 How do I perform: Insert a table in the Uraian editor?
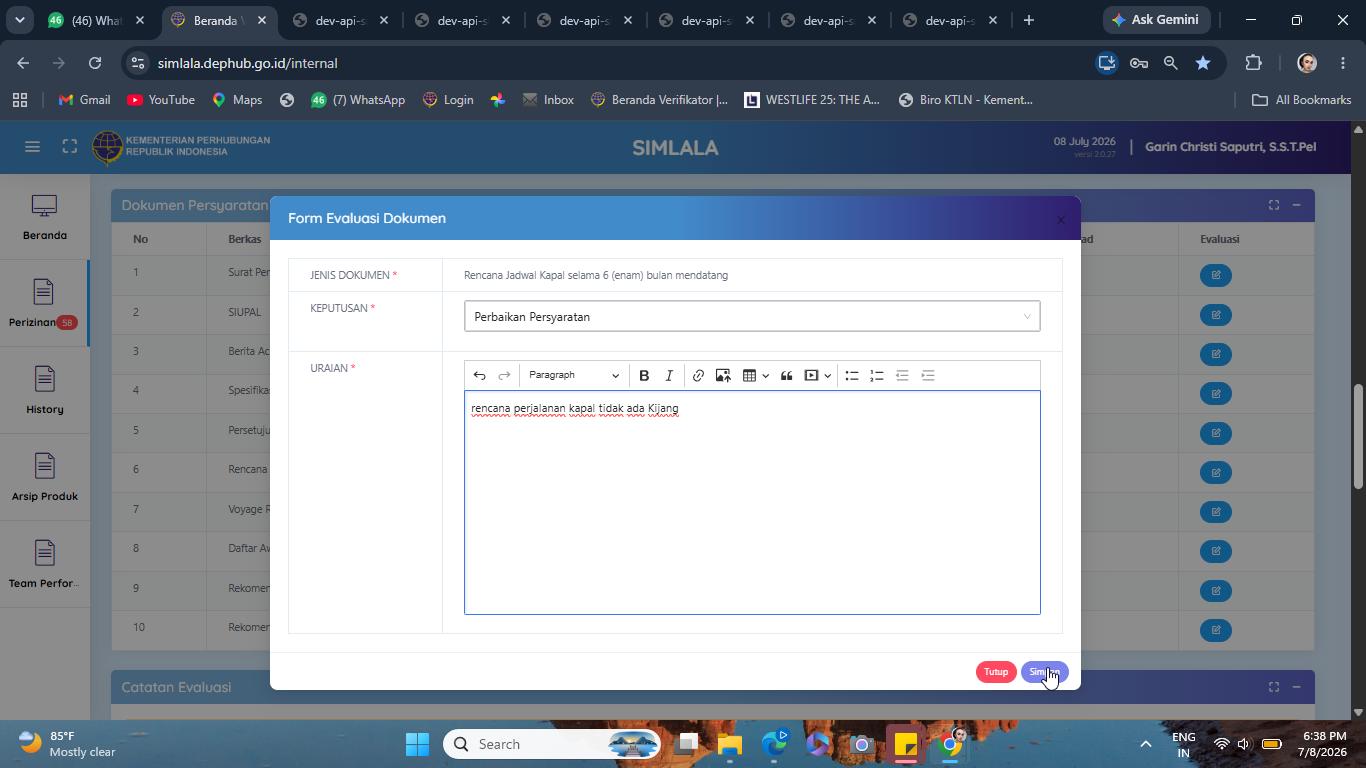pyautogui.click(x=749, y=376)
